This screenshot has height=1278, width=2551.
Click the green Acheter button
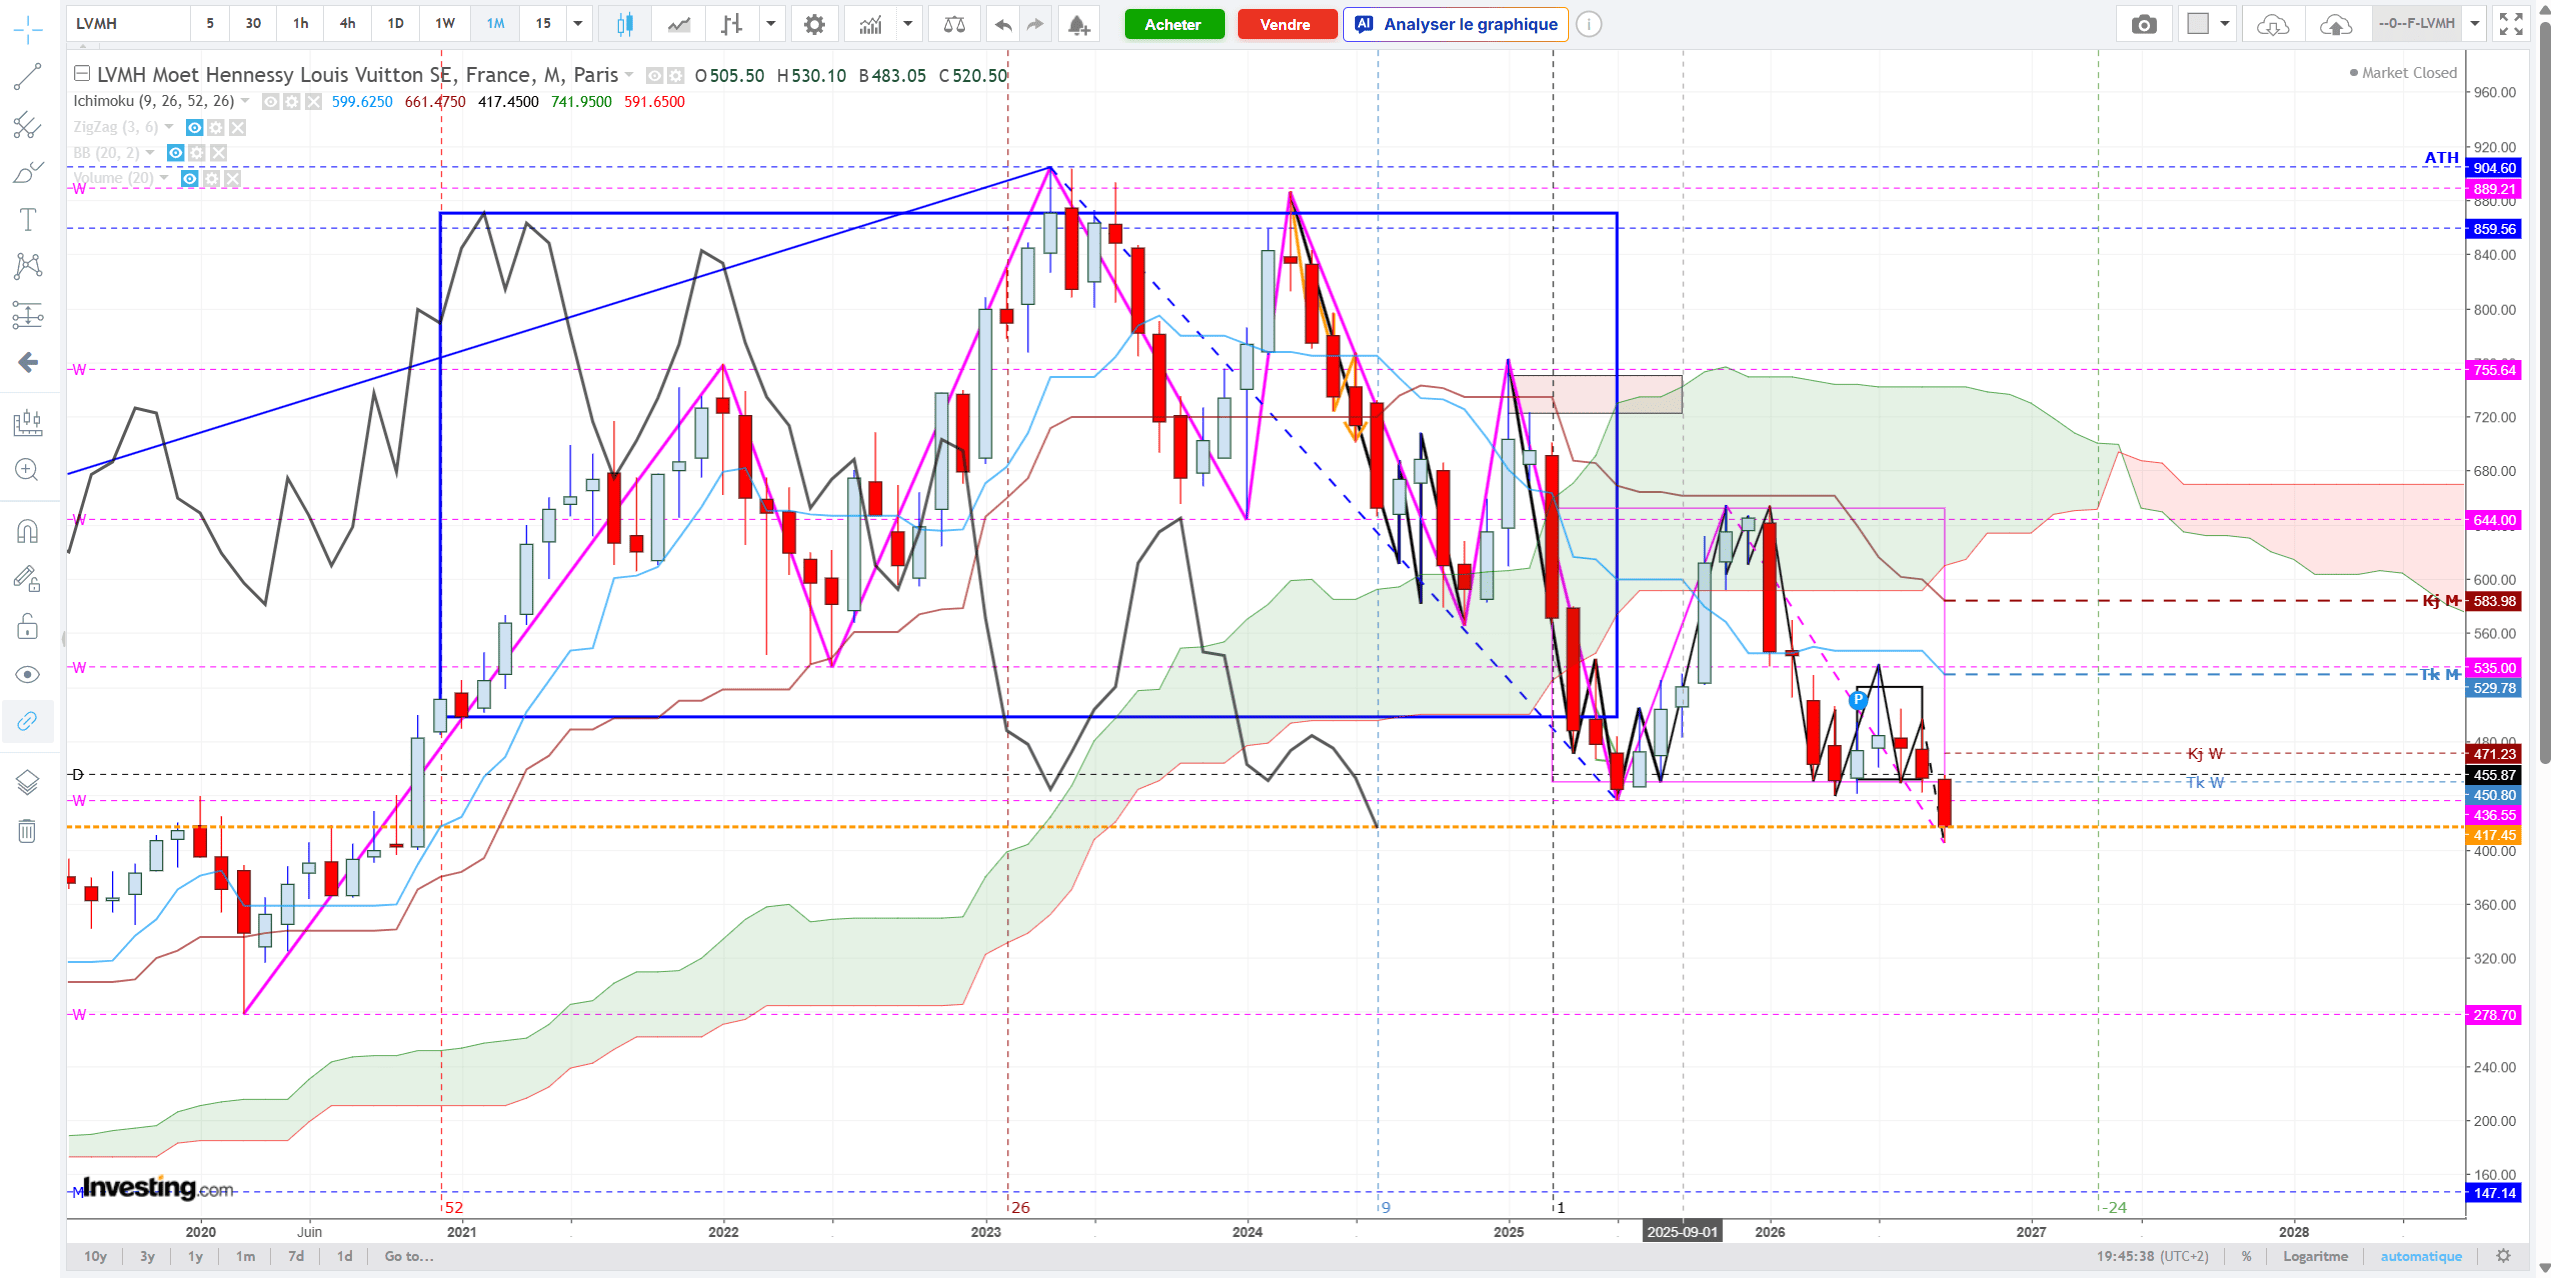1173,24
